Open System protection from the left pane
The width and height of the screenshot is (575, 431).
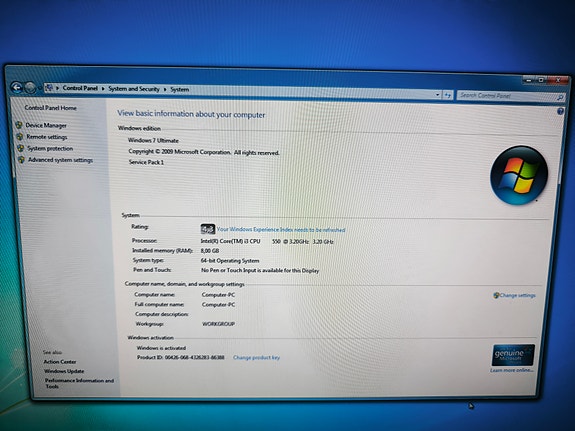[50, 149]
